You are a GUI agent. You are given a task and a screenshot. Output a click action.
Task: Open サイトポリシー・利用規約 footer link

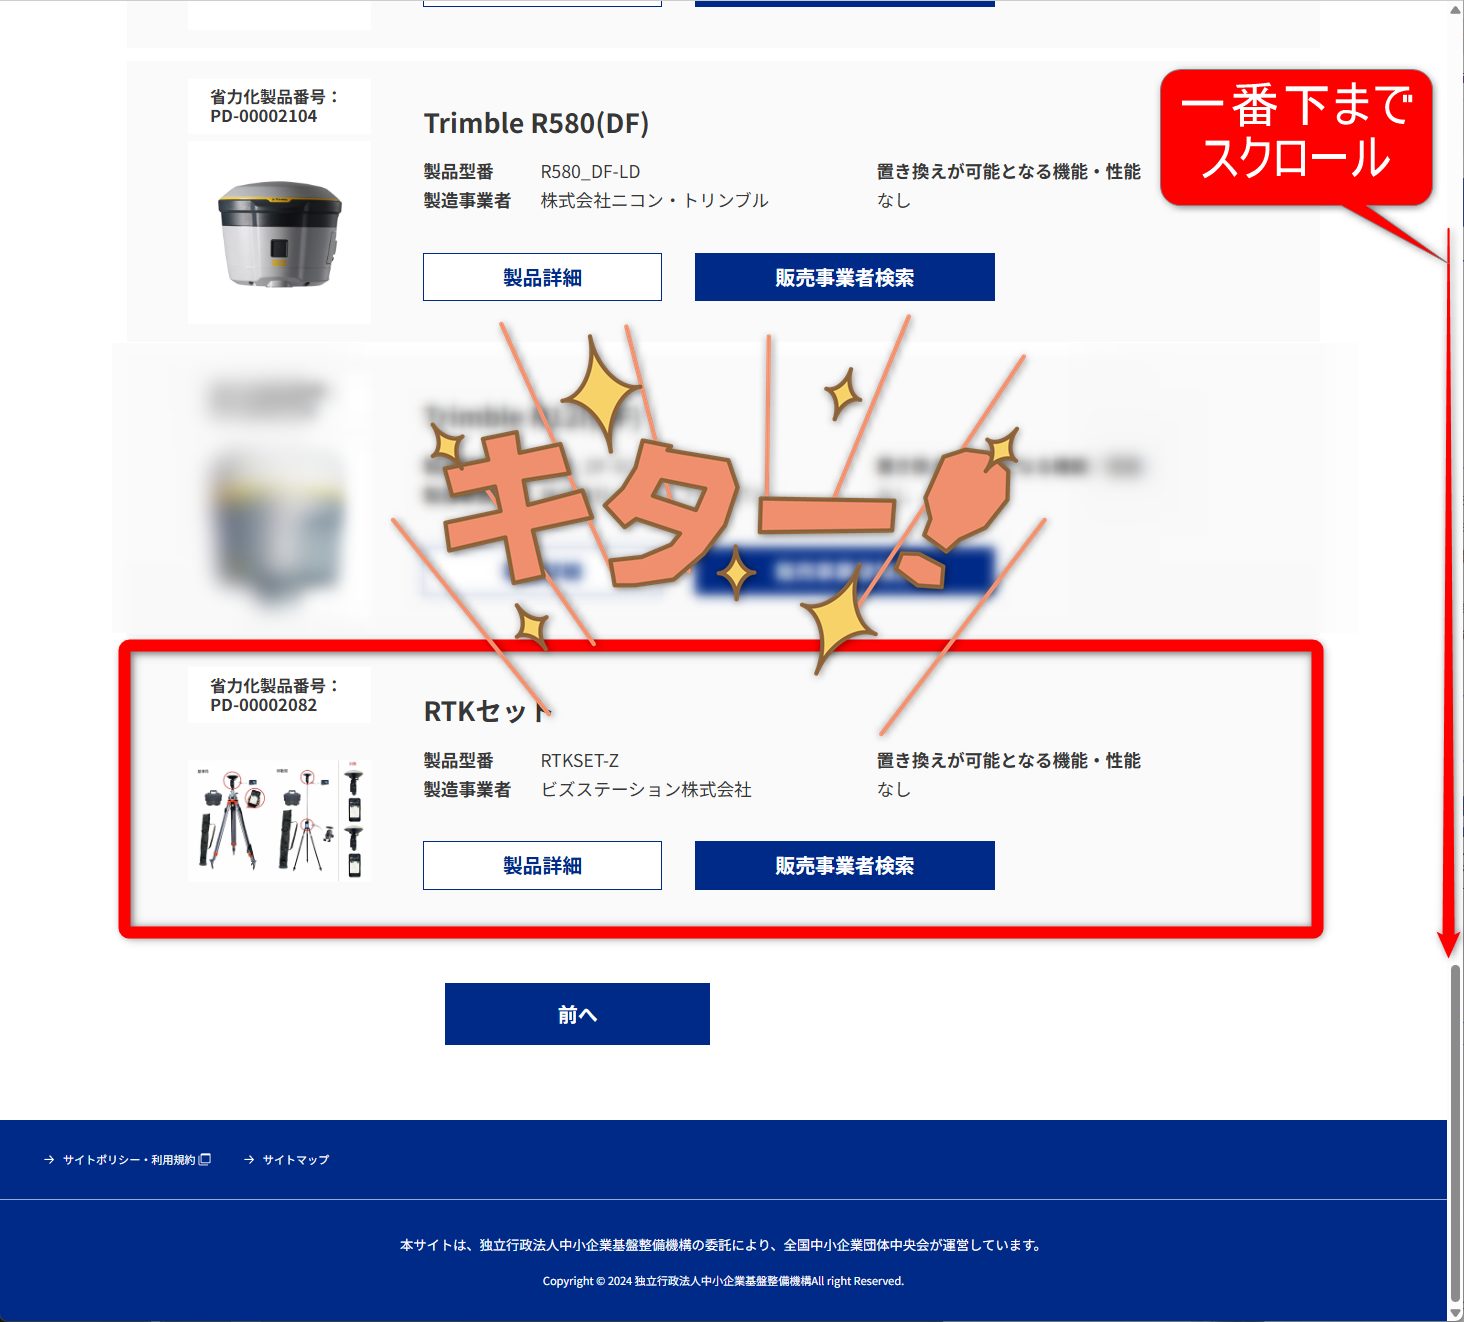click(x=128, y=1160)
